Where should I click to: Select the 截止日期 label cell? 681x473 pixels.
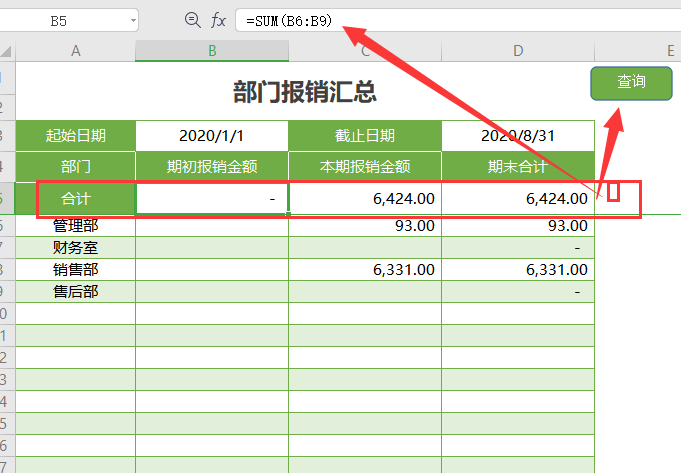365,136
